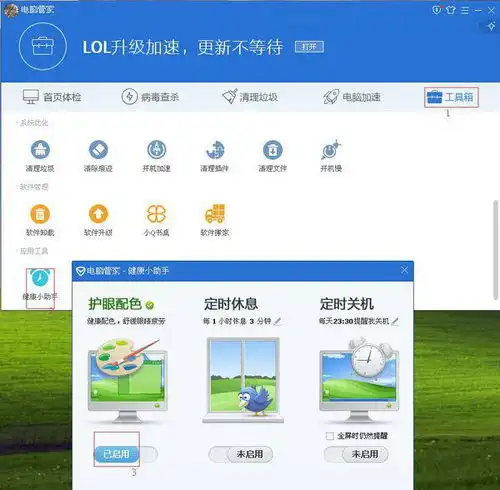Check the 全屏时仍然提醒 checkbox
The image size is (500, 490).
coord(330,436)
